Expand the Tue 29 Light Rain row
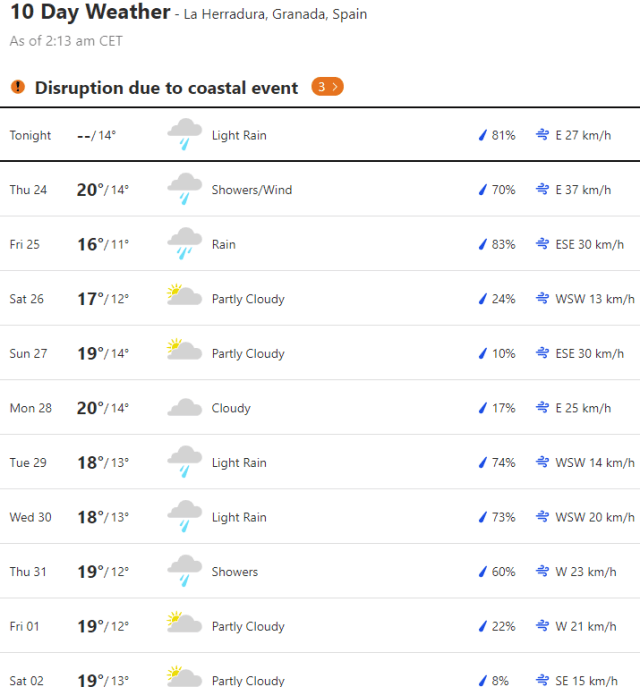 click(320, 462)
